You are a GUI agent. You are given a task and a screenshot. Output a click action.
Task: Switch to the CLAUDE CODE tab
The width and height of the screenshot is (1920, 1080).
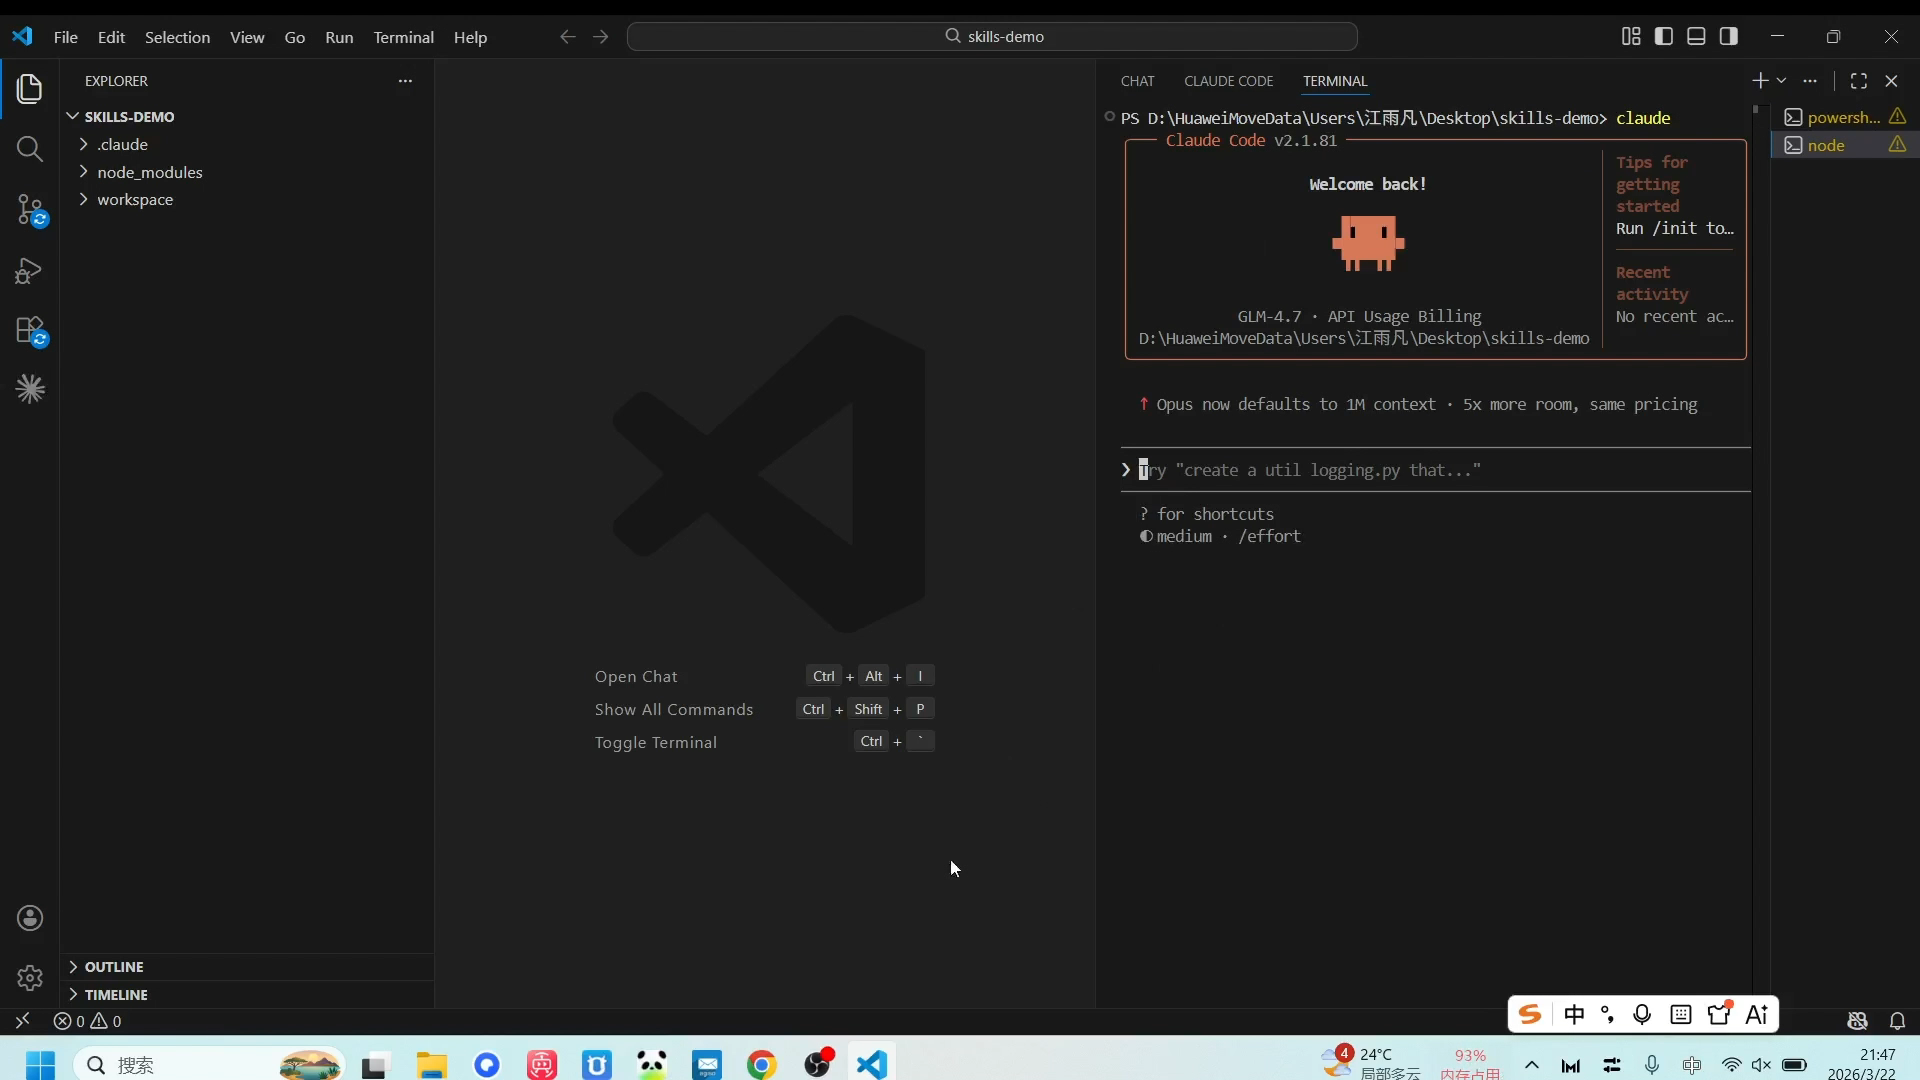point(1228,81)
